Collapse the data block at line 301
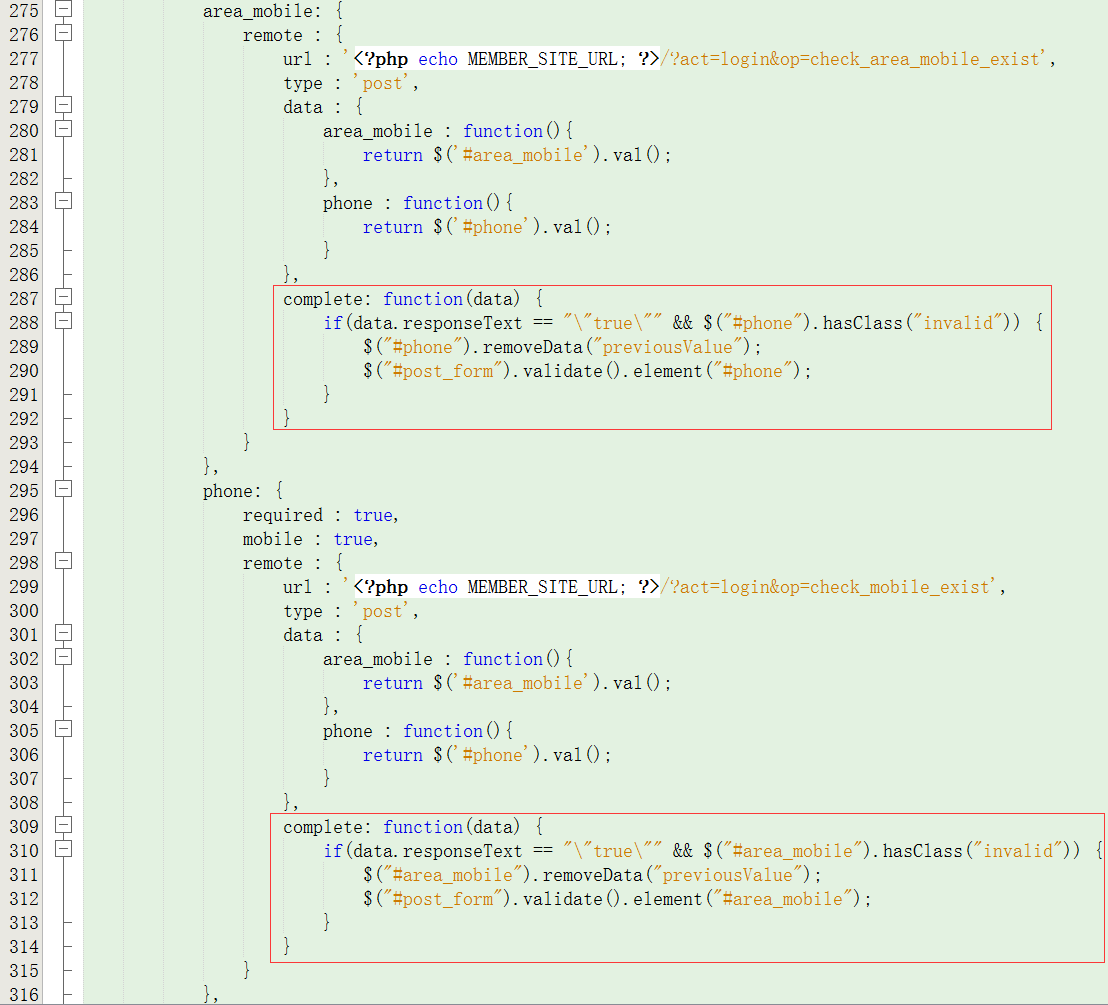 click(64, 635)
